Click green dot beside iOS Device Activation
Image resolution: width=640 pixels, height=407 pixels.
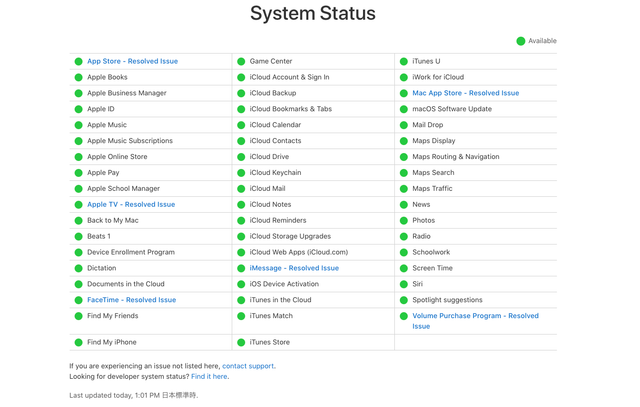pyautogui.click(x=241, y=284)
